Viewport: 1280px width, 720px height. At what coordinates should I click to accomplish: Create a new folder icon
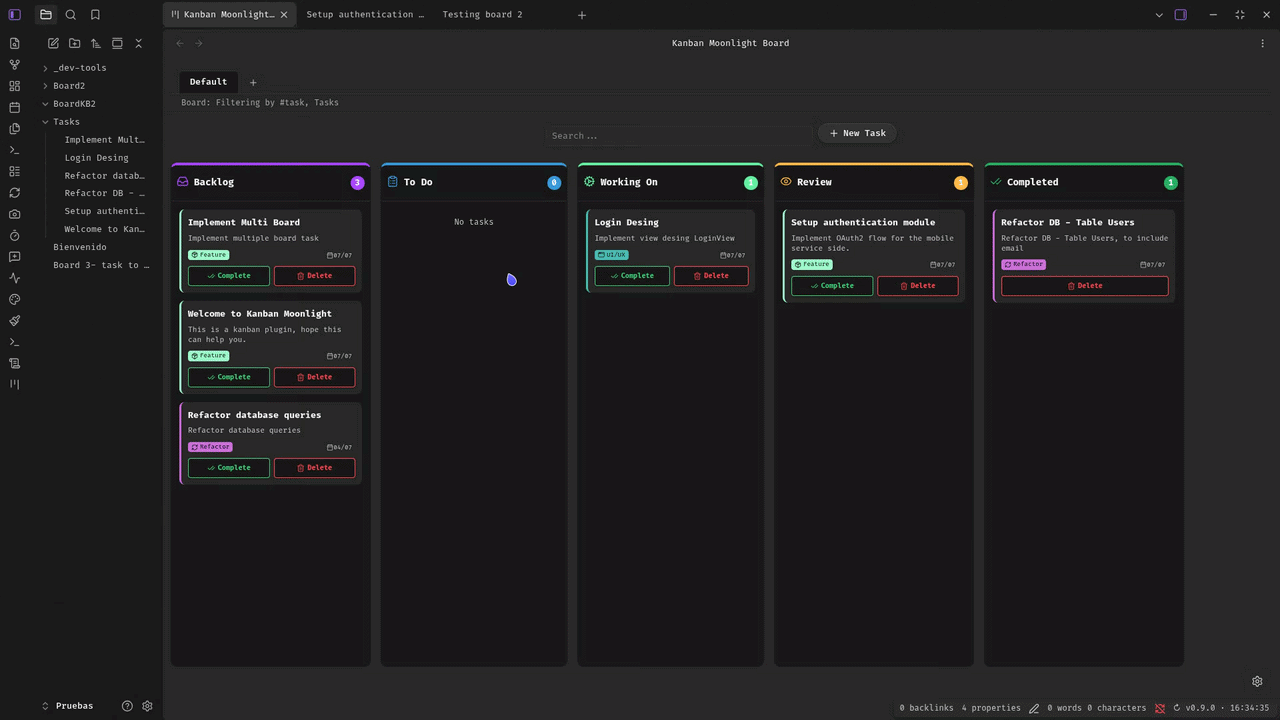coord(75,43)
